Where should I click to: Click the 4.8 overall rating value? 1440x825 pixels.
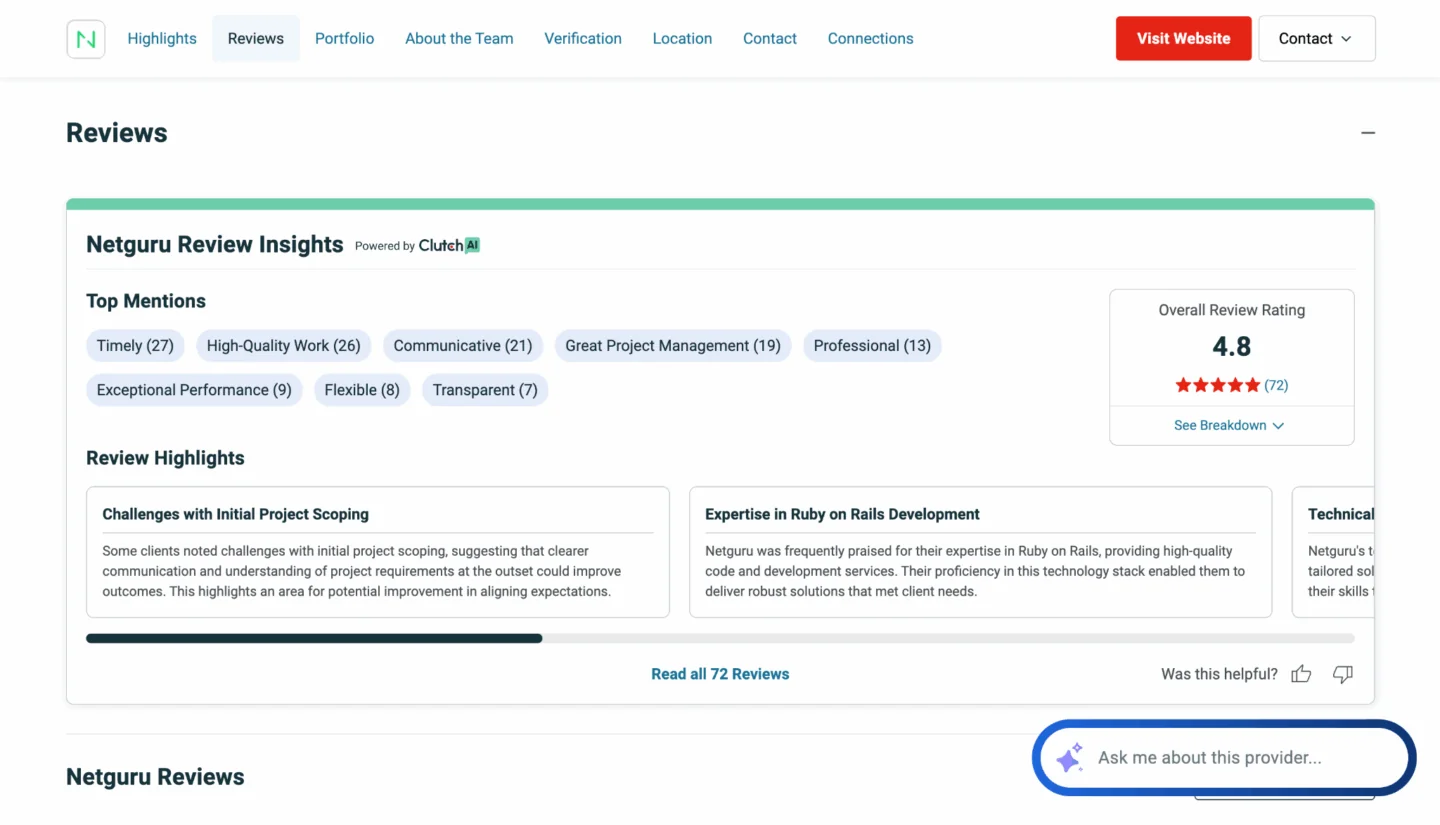[x=1232, y=347]
